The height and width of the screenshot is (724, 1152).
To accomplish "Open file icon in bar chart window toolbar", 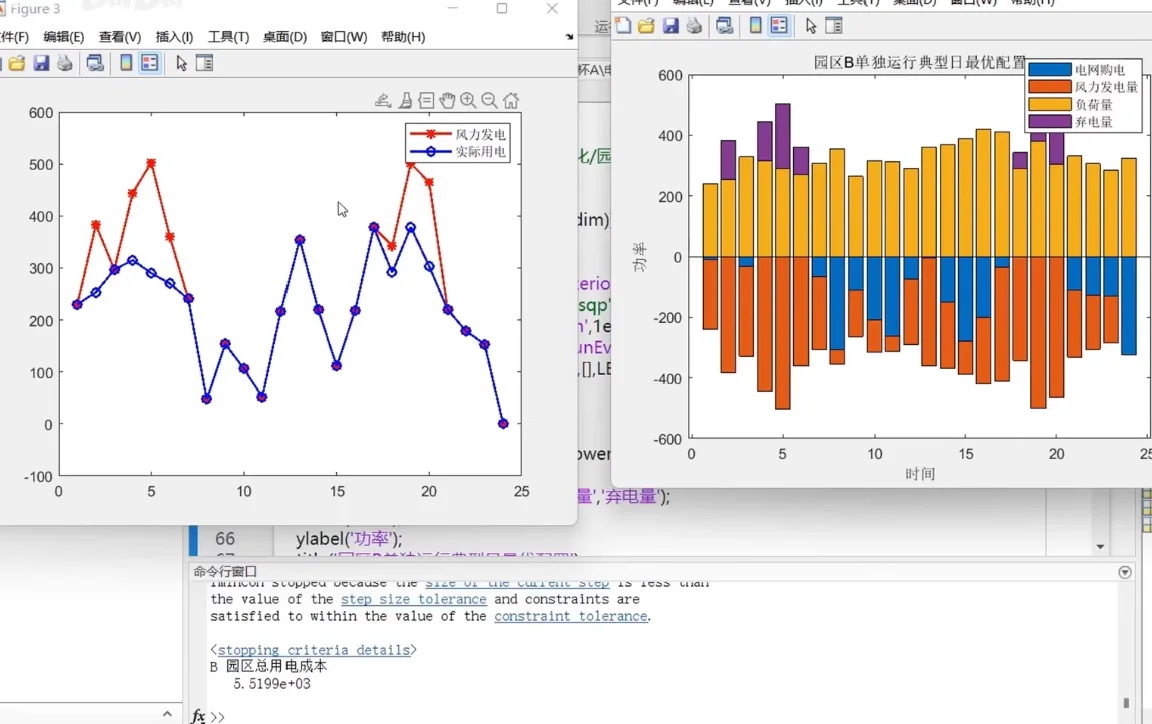I will click(647, 26).
